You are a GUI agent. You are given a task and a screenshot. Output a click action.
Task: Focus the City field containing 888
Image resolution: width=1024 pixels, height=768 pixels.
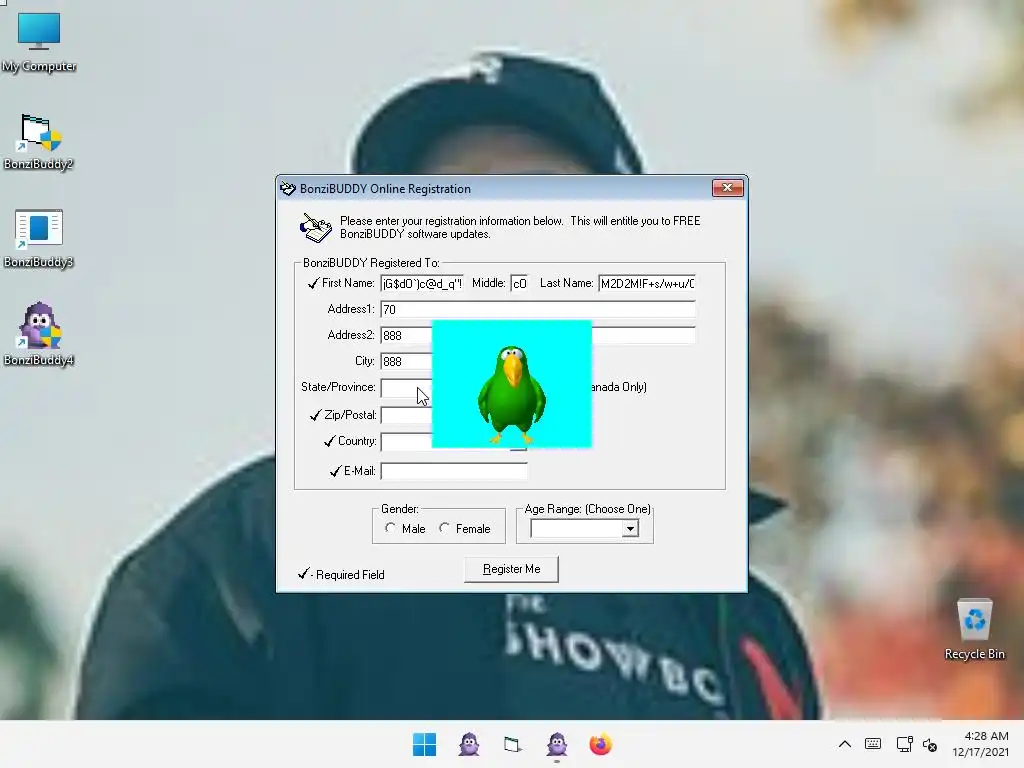pos(406,361)
